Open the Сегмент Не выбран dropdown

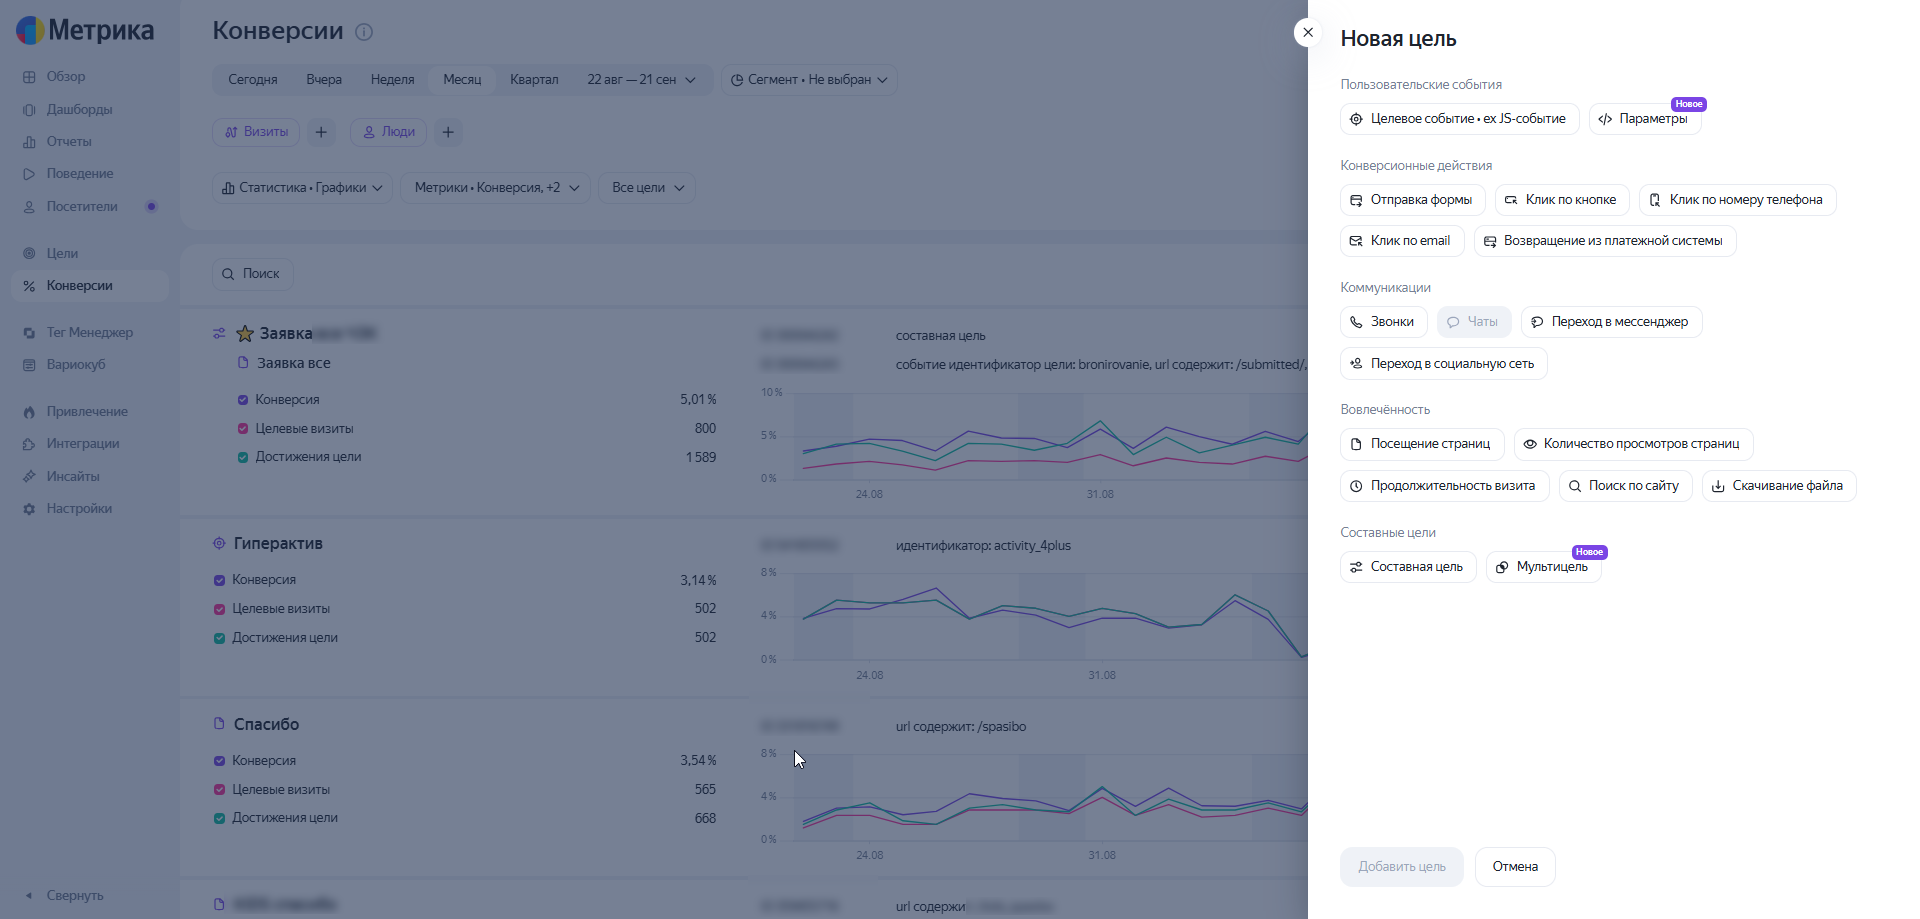[809, 80]
